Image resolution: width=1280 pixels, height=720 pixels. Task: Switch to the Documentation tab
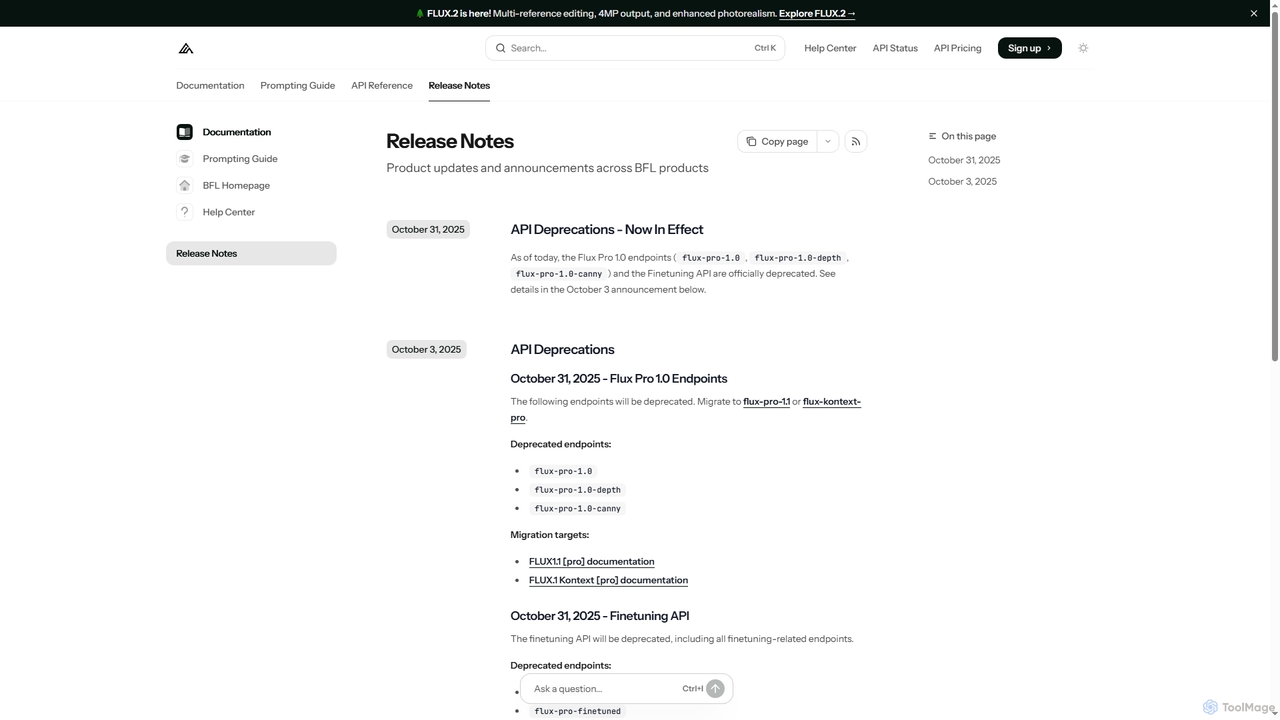tap(210, 85)
